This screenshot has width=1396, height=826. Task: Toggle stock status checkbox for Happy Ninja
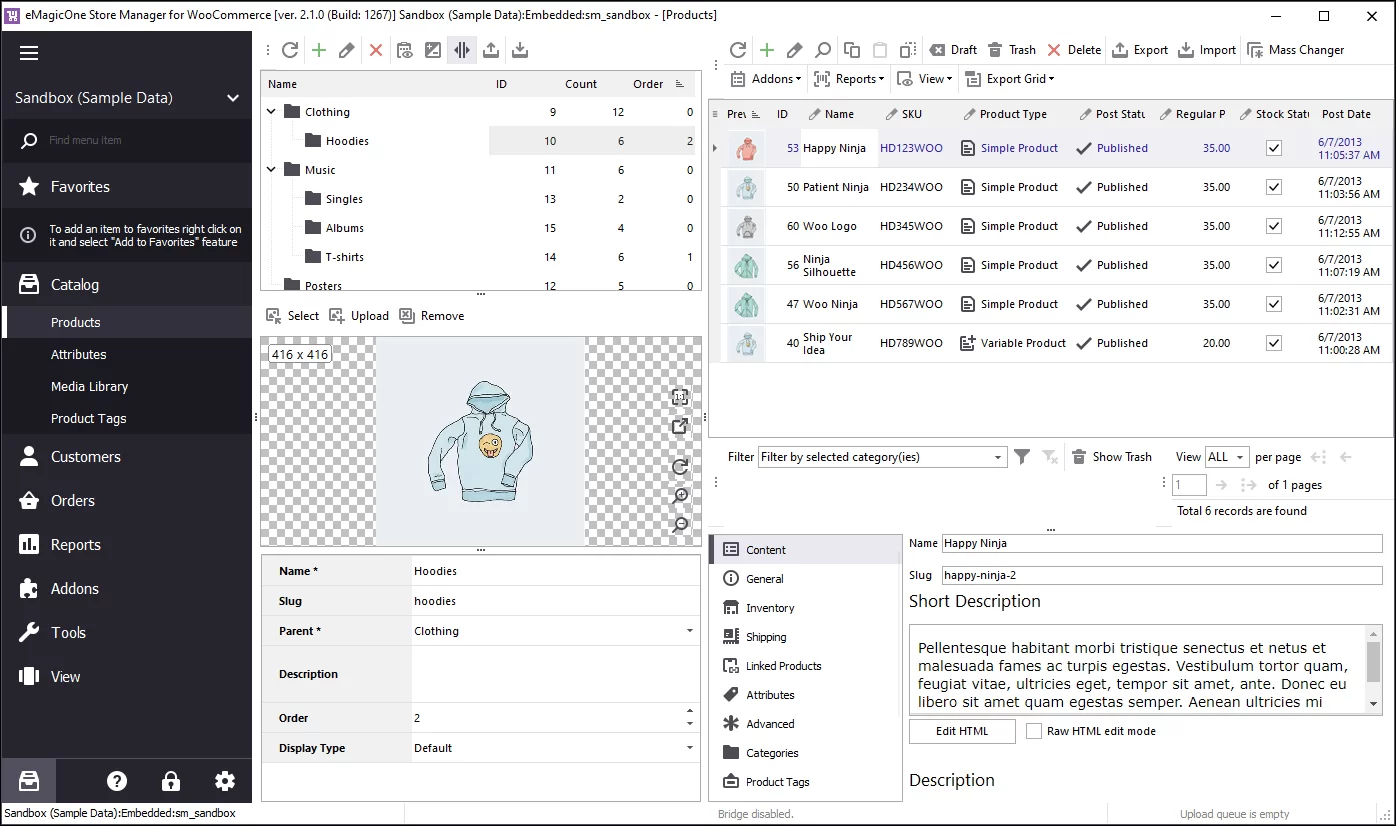click(x=1273, y=148)
